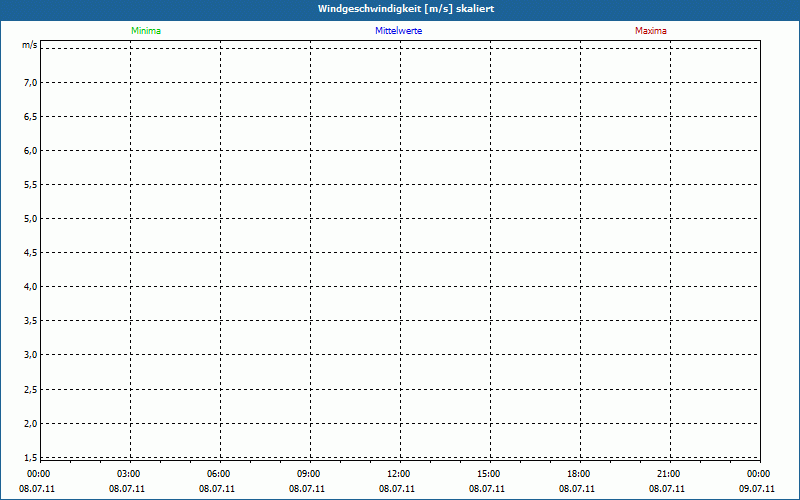Click the 08.07.11 date under 21:00
This screenshot has width=800, height=500.
click(667, 489)
